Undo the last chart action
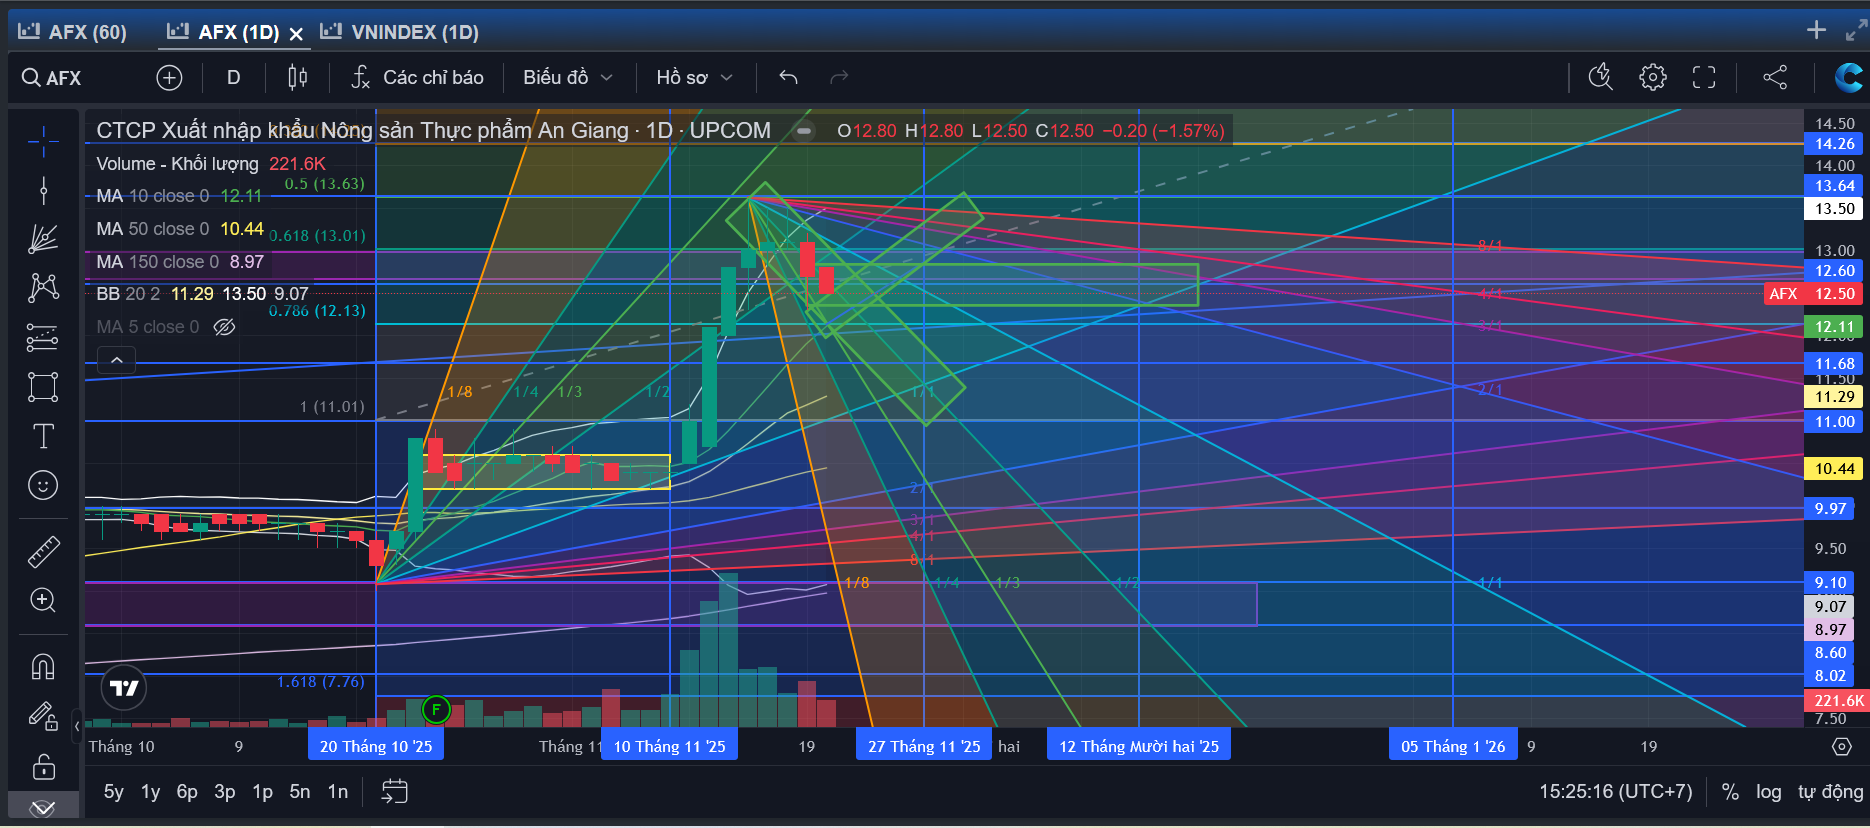This screenshot has width=1870, height=828. (788, 78)
